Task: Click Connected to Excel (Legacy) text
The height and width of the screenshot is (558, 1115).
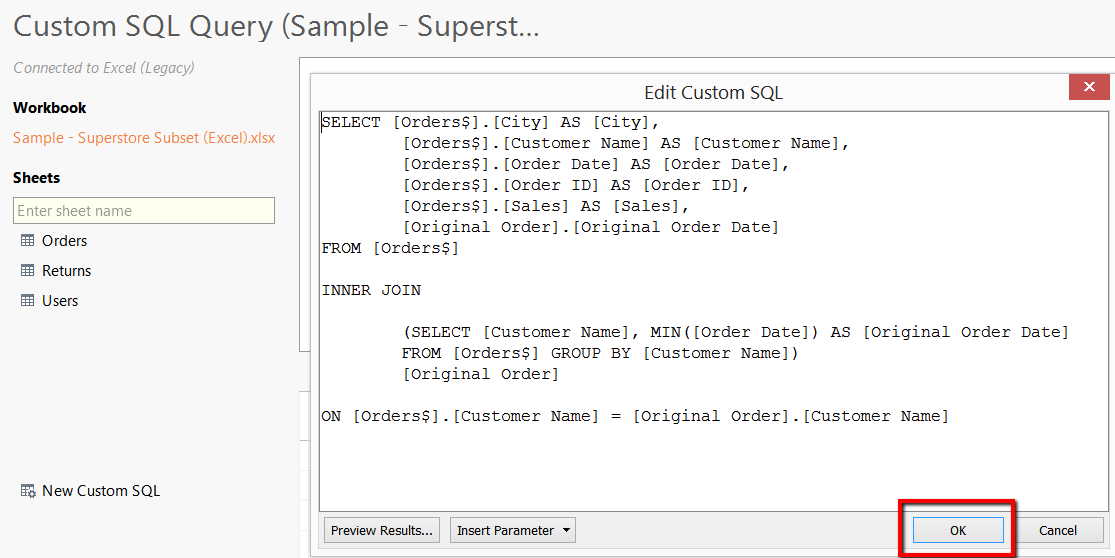Action: (104, 68)
